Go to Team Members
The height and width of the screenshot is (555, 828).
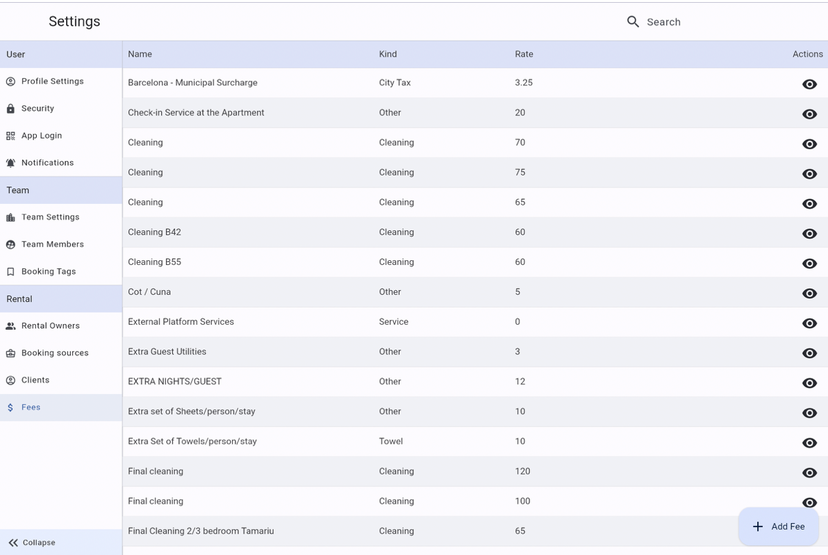(x=61, y=244)
